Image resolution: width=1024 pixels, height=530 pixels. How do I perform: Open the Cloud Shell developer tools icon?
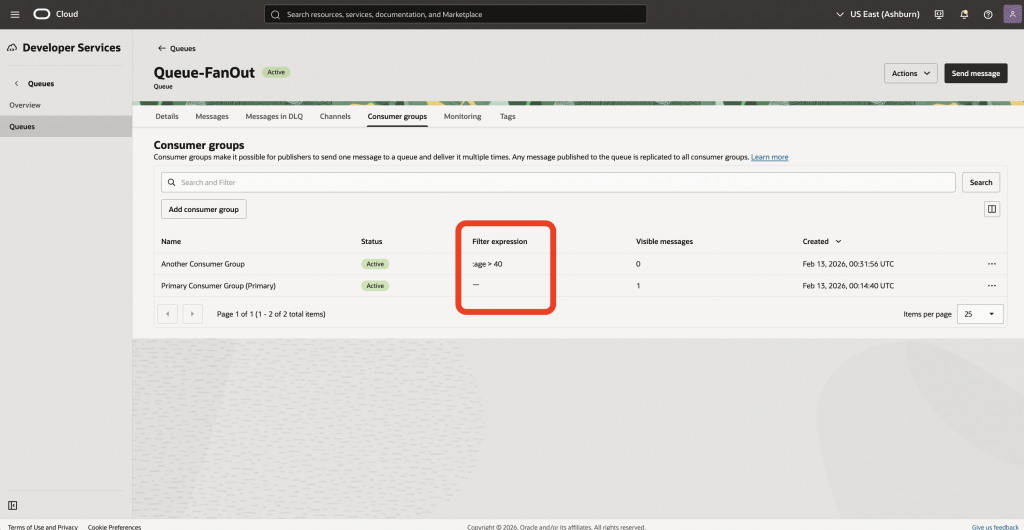939,14
